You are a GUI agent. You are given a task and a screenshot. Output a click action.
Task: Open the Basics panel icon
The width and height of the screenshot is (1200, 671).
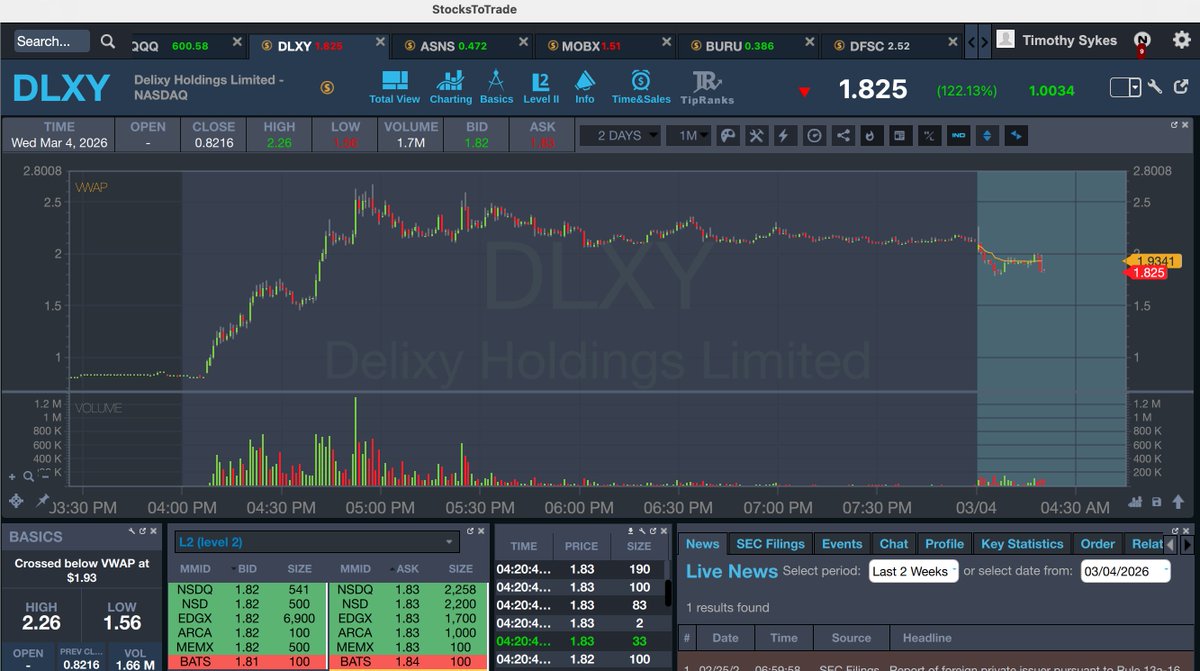pos(496,87)
